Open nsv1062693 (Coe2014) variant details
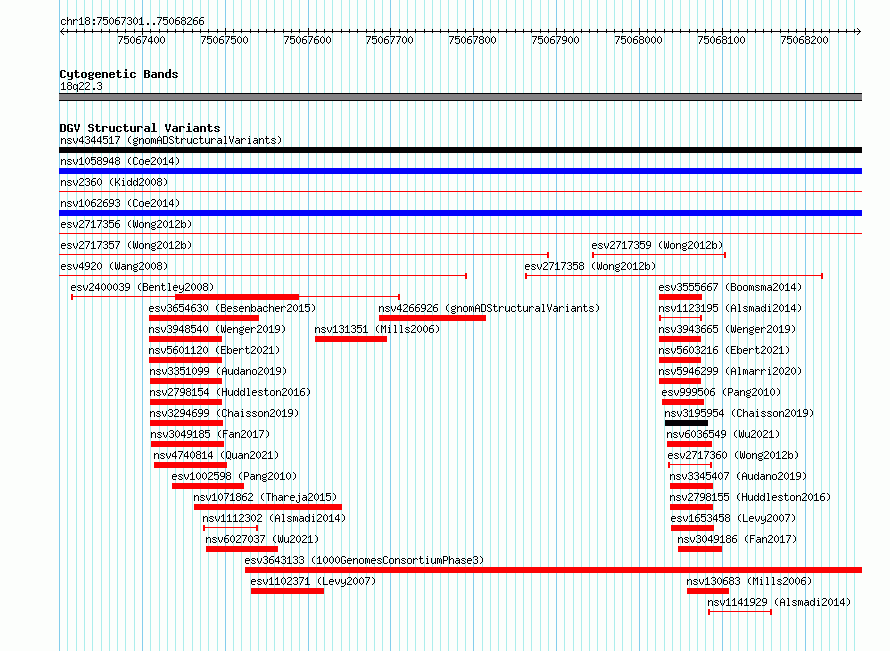Image resolution: width=890 pixels, height=651 pixels. tap(120, 203)
